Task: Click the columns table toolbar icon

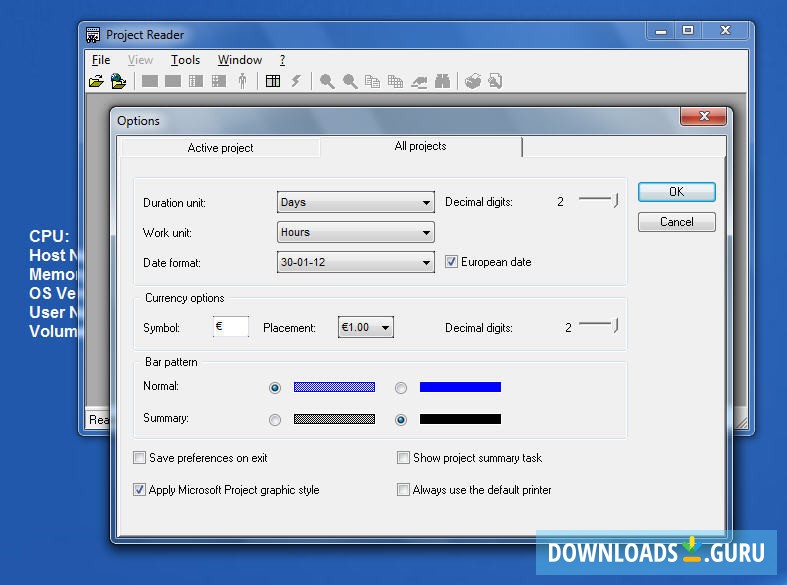Action: (x=273, y=81)
